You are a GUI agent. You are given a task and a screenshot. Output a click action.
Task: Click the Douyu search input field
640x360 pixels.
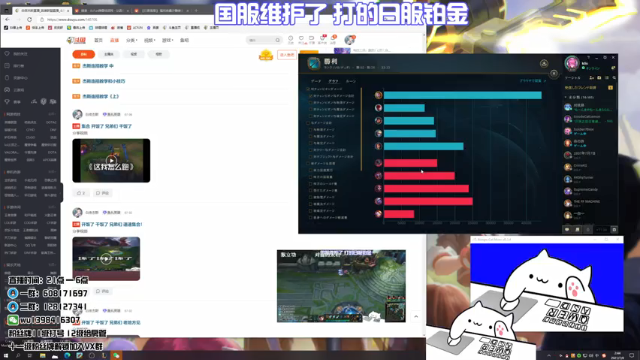coord(261,40)
